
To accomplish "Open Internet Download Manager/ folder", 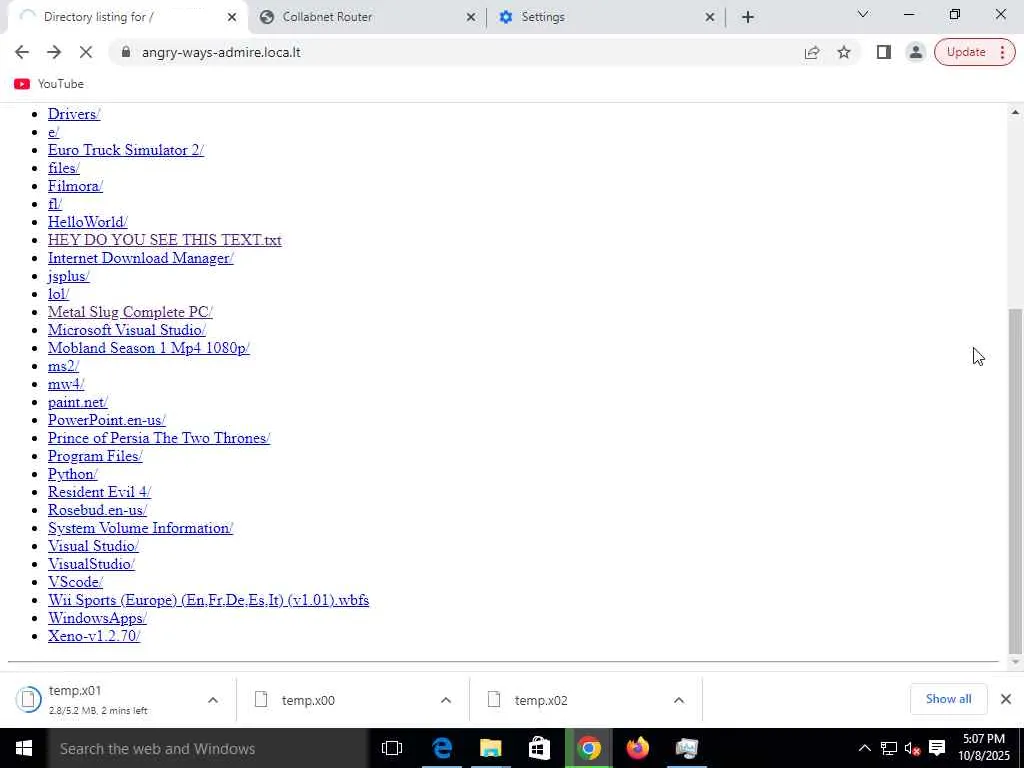I will tap(140, 258).
